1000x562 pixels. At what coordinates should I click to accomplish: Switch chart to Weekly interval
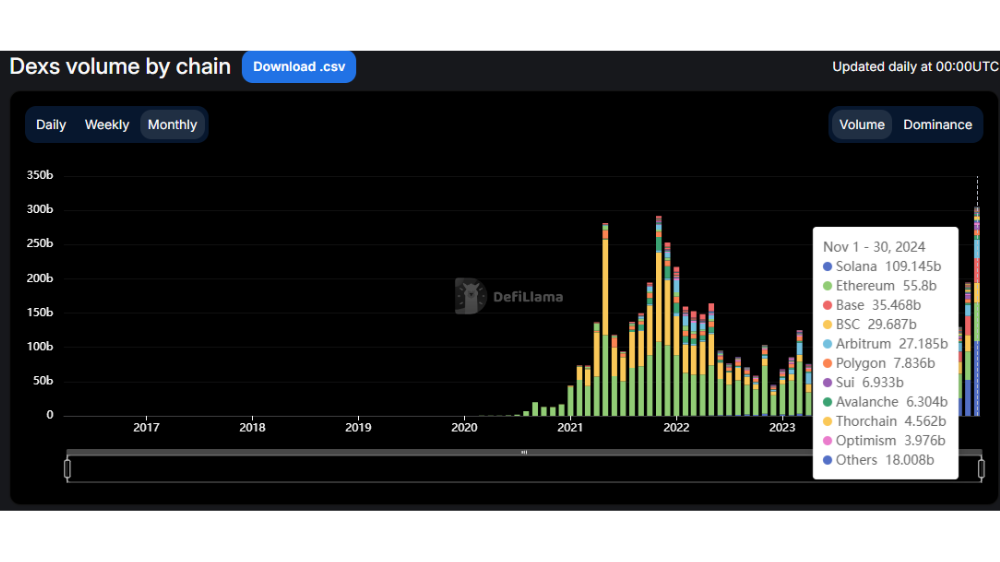coord(107,124)
